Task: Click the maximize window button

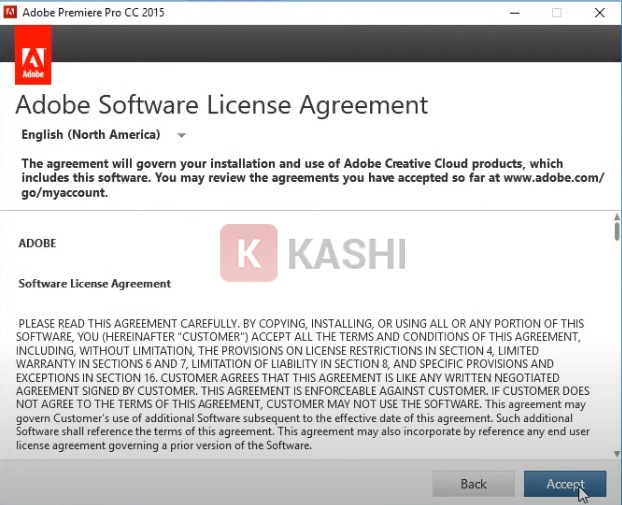Action: point(556,13)
